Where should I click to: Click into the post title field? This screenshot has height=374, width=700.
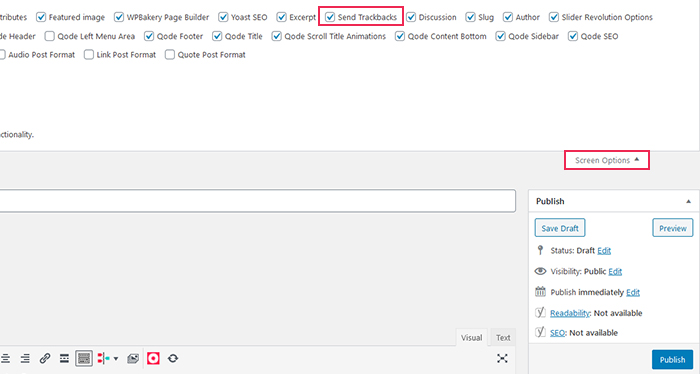tap(258, 201)
